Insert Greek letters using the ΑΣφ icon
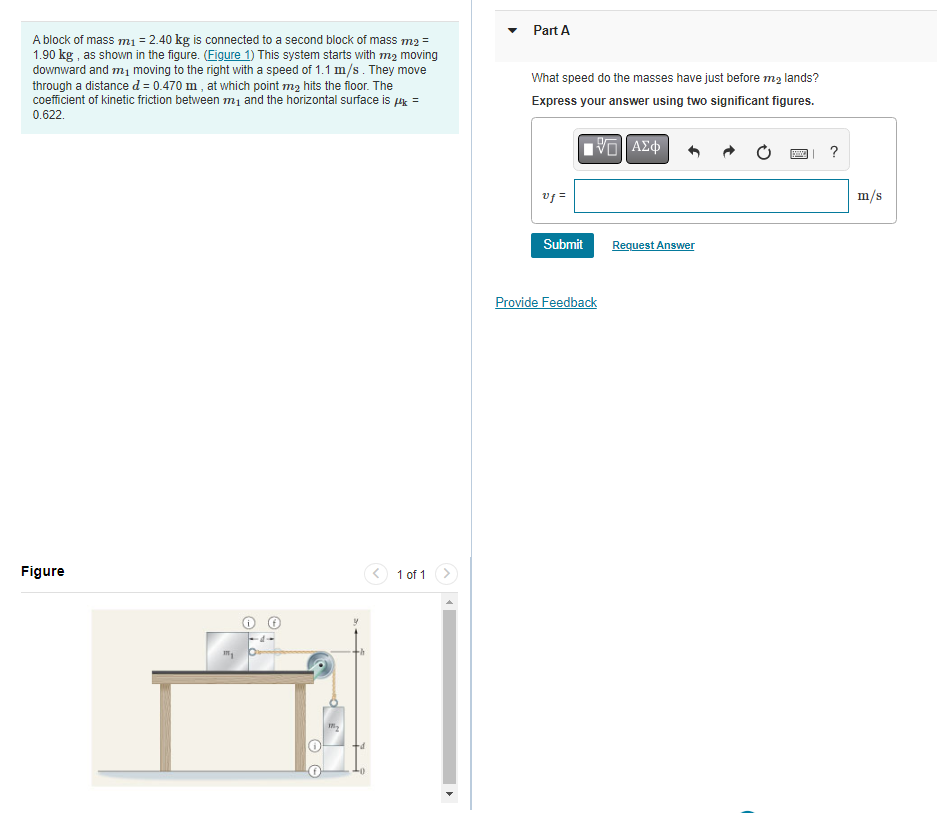Screen dimensions: 937x813 pyautogui.click(x=646, y=148)
